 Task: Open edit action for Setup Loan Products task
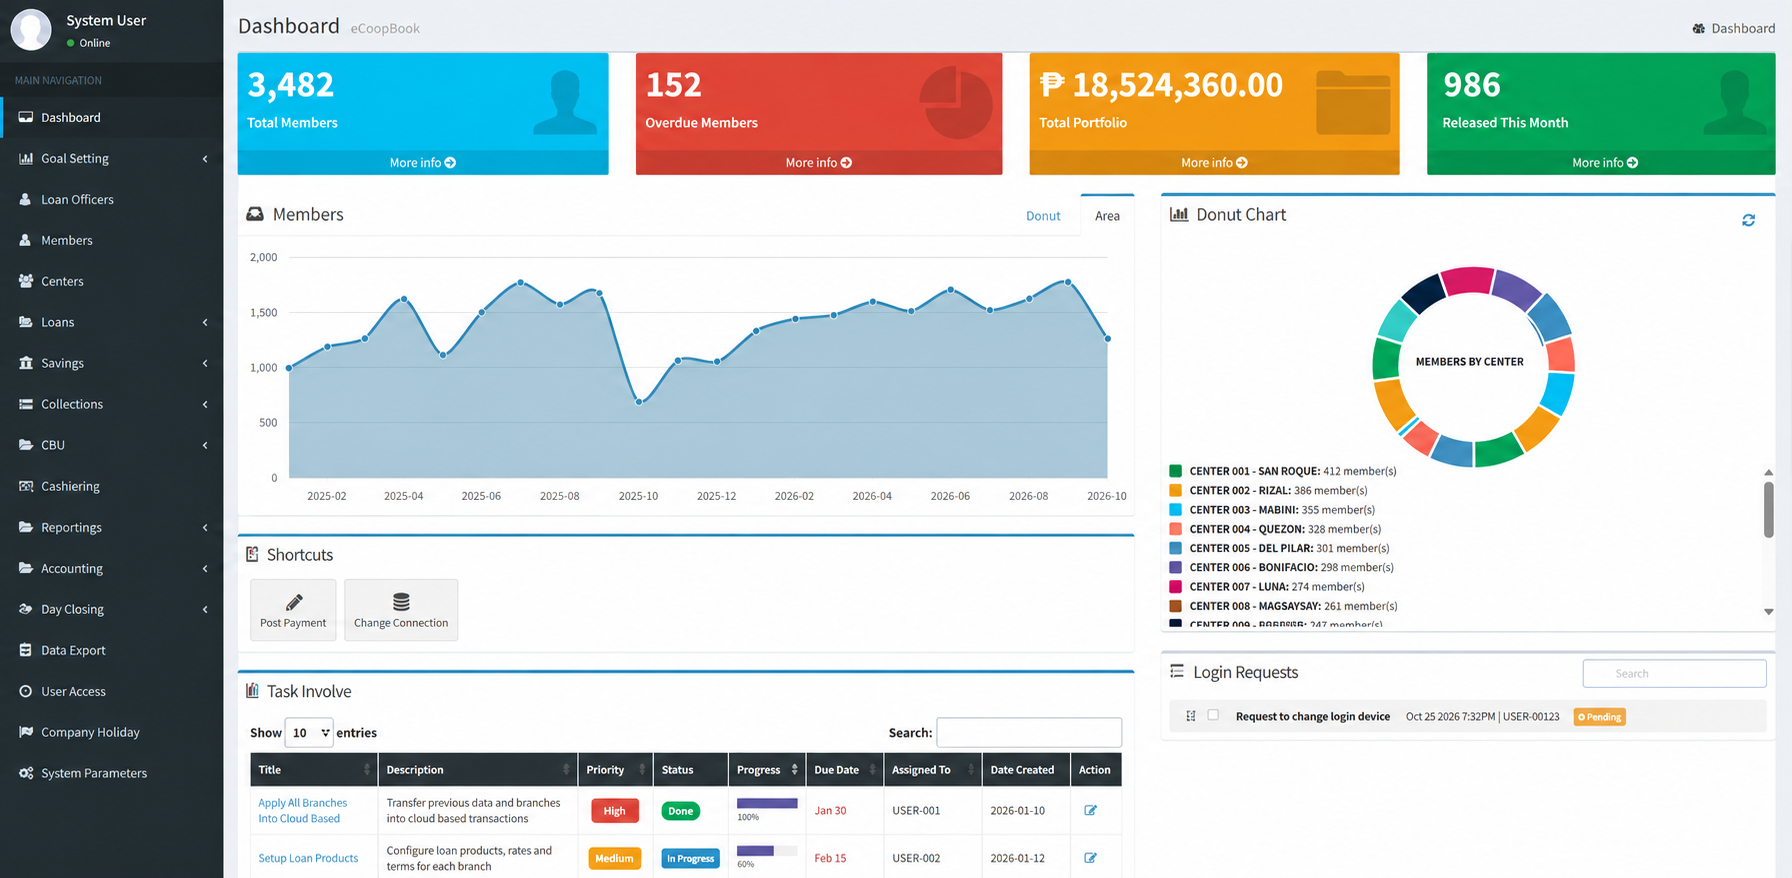(1090, 858)
